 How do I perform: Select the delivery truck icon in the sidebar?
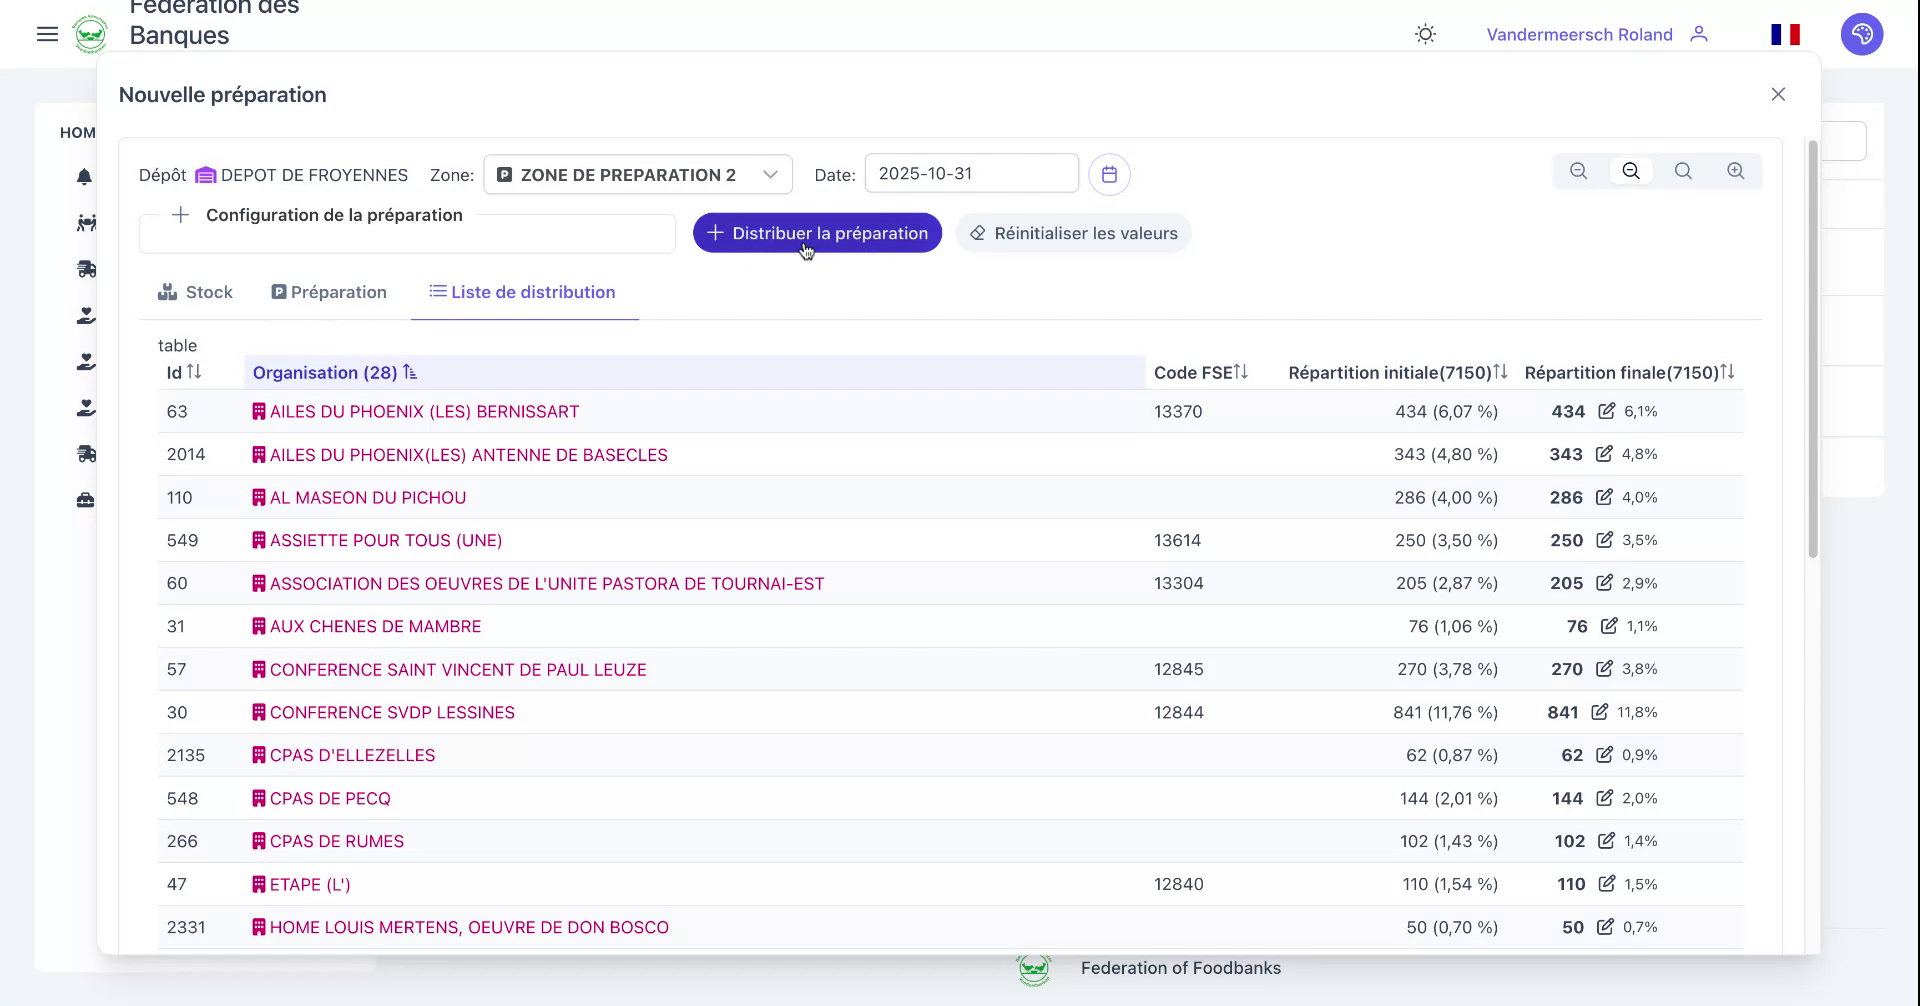pyautogui.click(x=86, y=269)
